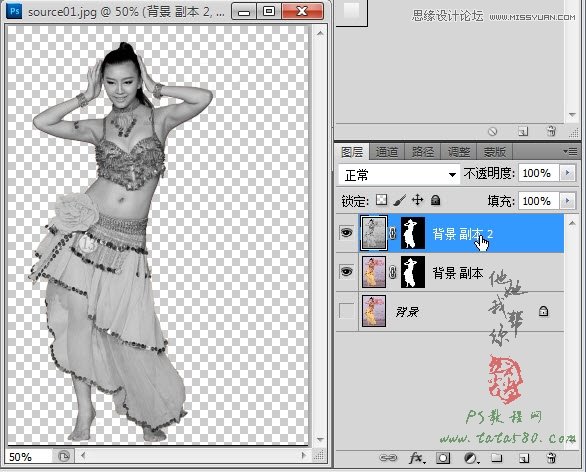Image resolution: width=586 pixels, height=472 pixels.
Task: Hide the 背景 副本 2 layer
Action: pyautogui.click(x=346, y=233)
